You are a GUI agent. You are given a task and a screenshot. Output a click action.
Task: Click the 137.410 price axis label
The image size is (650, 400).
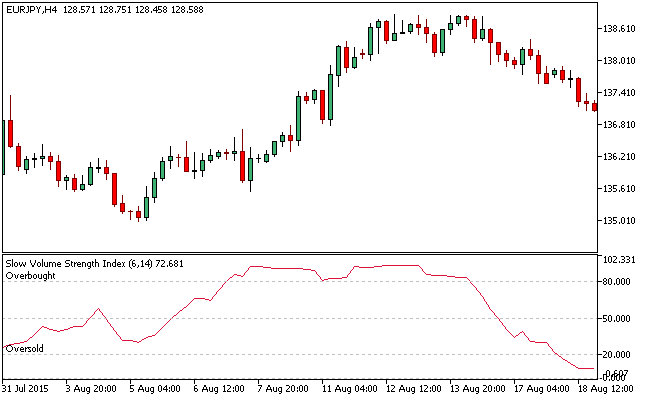point(622,93)
